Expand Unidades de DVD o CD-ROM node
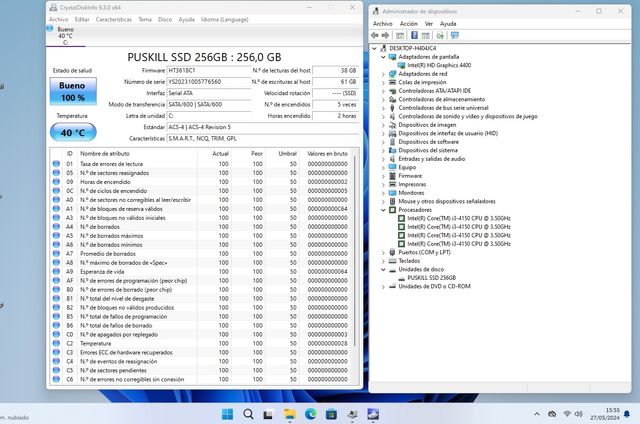The image size is (640, 424). pyautogui.click(x=383, y=286)
